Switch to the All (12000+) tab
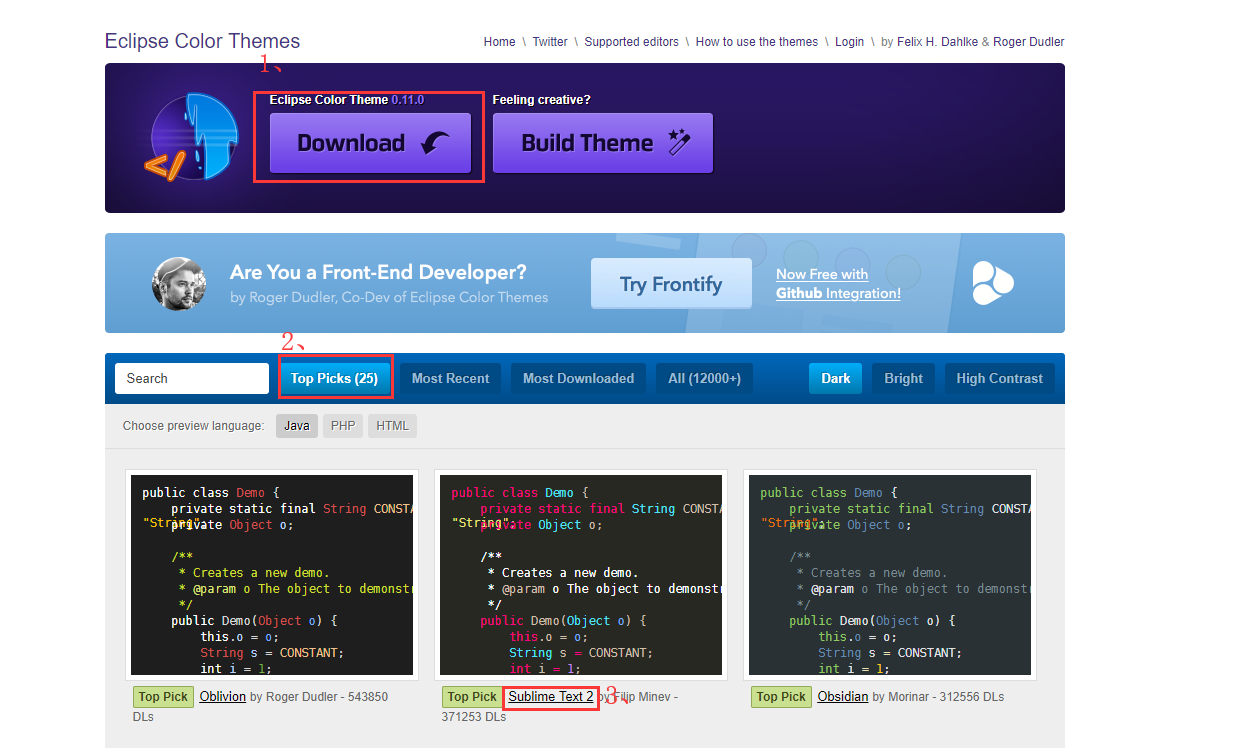The width and height of the screenshot is (1248, 748). click(705, 378)
